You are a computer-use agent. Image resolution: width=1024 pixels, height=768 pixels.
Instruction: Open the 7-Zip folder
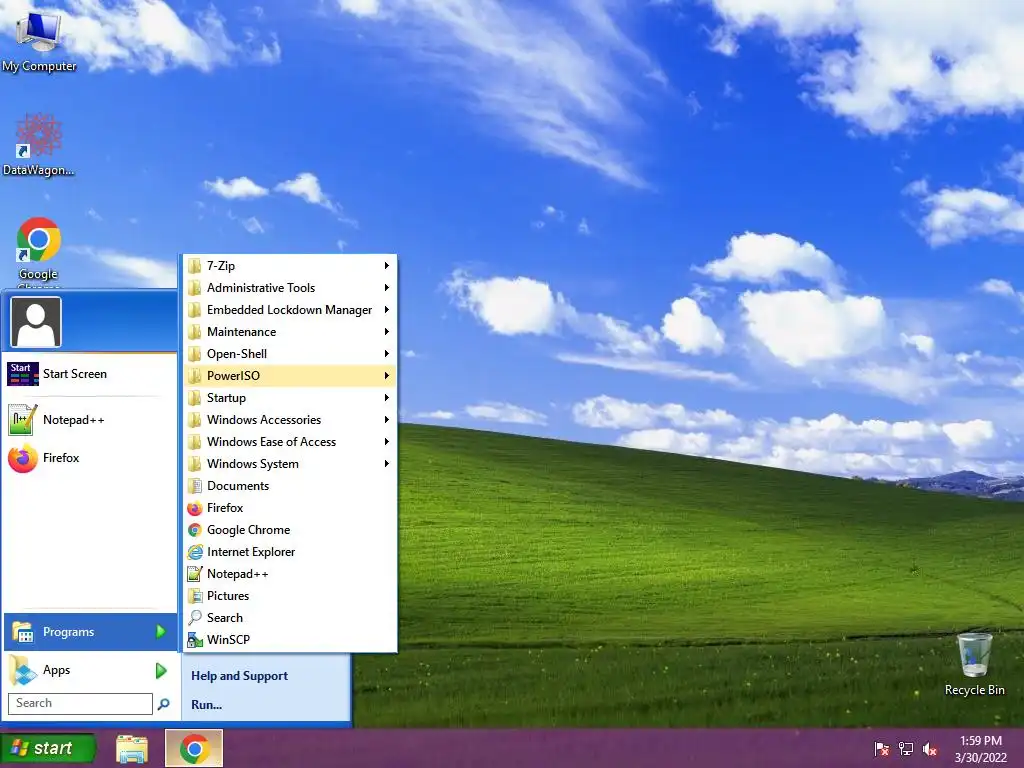click(289, 266)
